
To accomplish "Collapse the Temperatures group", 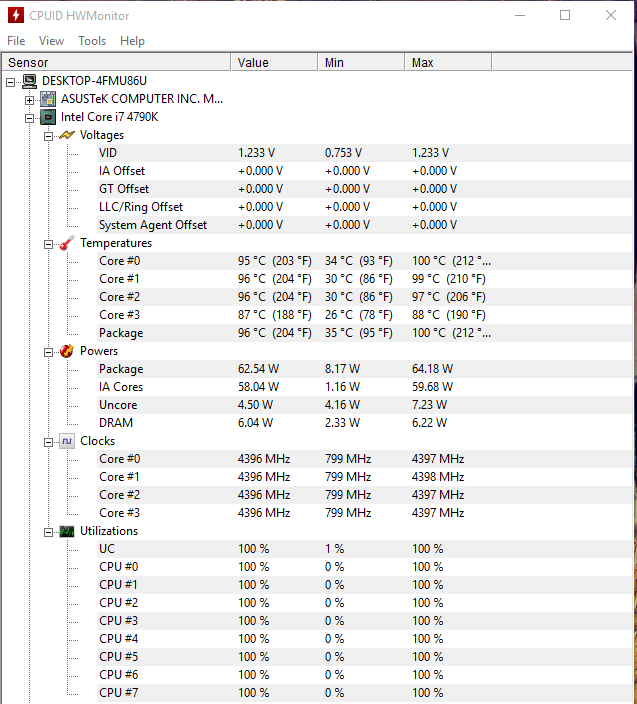I will (x=48, y=244).
